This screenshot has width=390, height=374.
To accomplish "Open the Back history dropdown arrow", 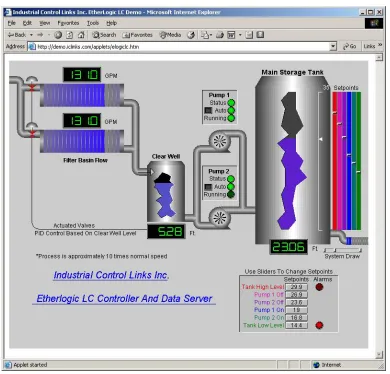I will click(x=31, y=35).
